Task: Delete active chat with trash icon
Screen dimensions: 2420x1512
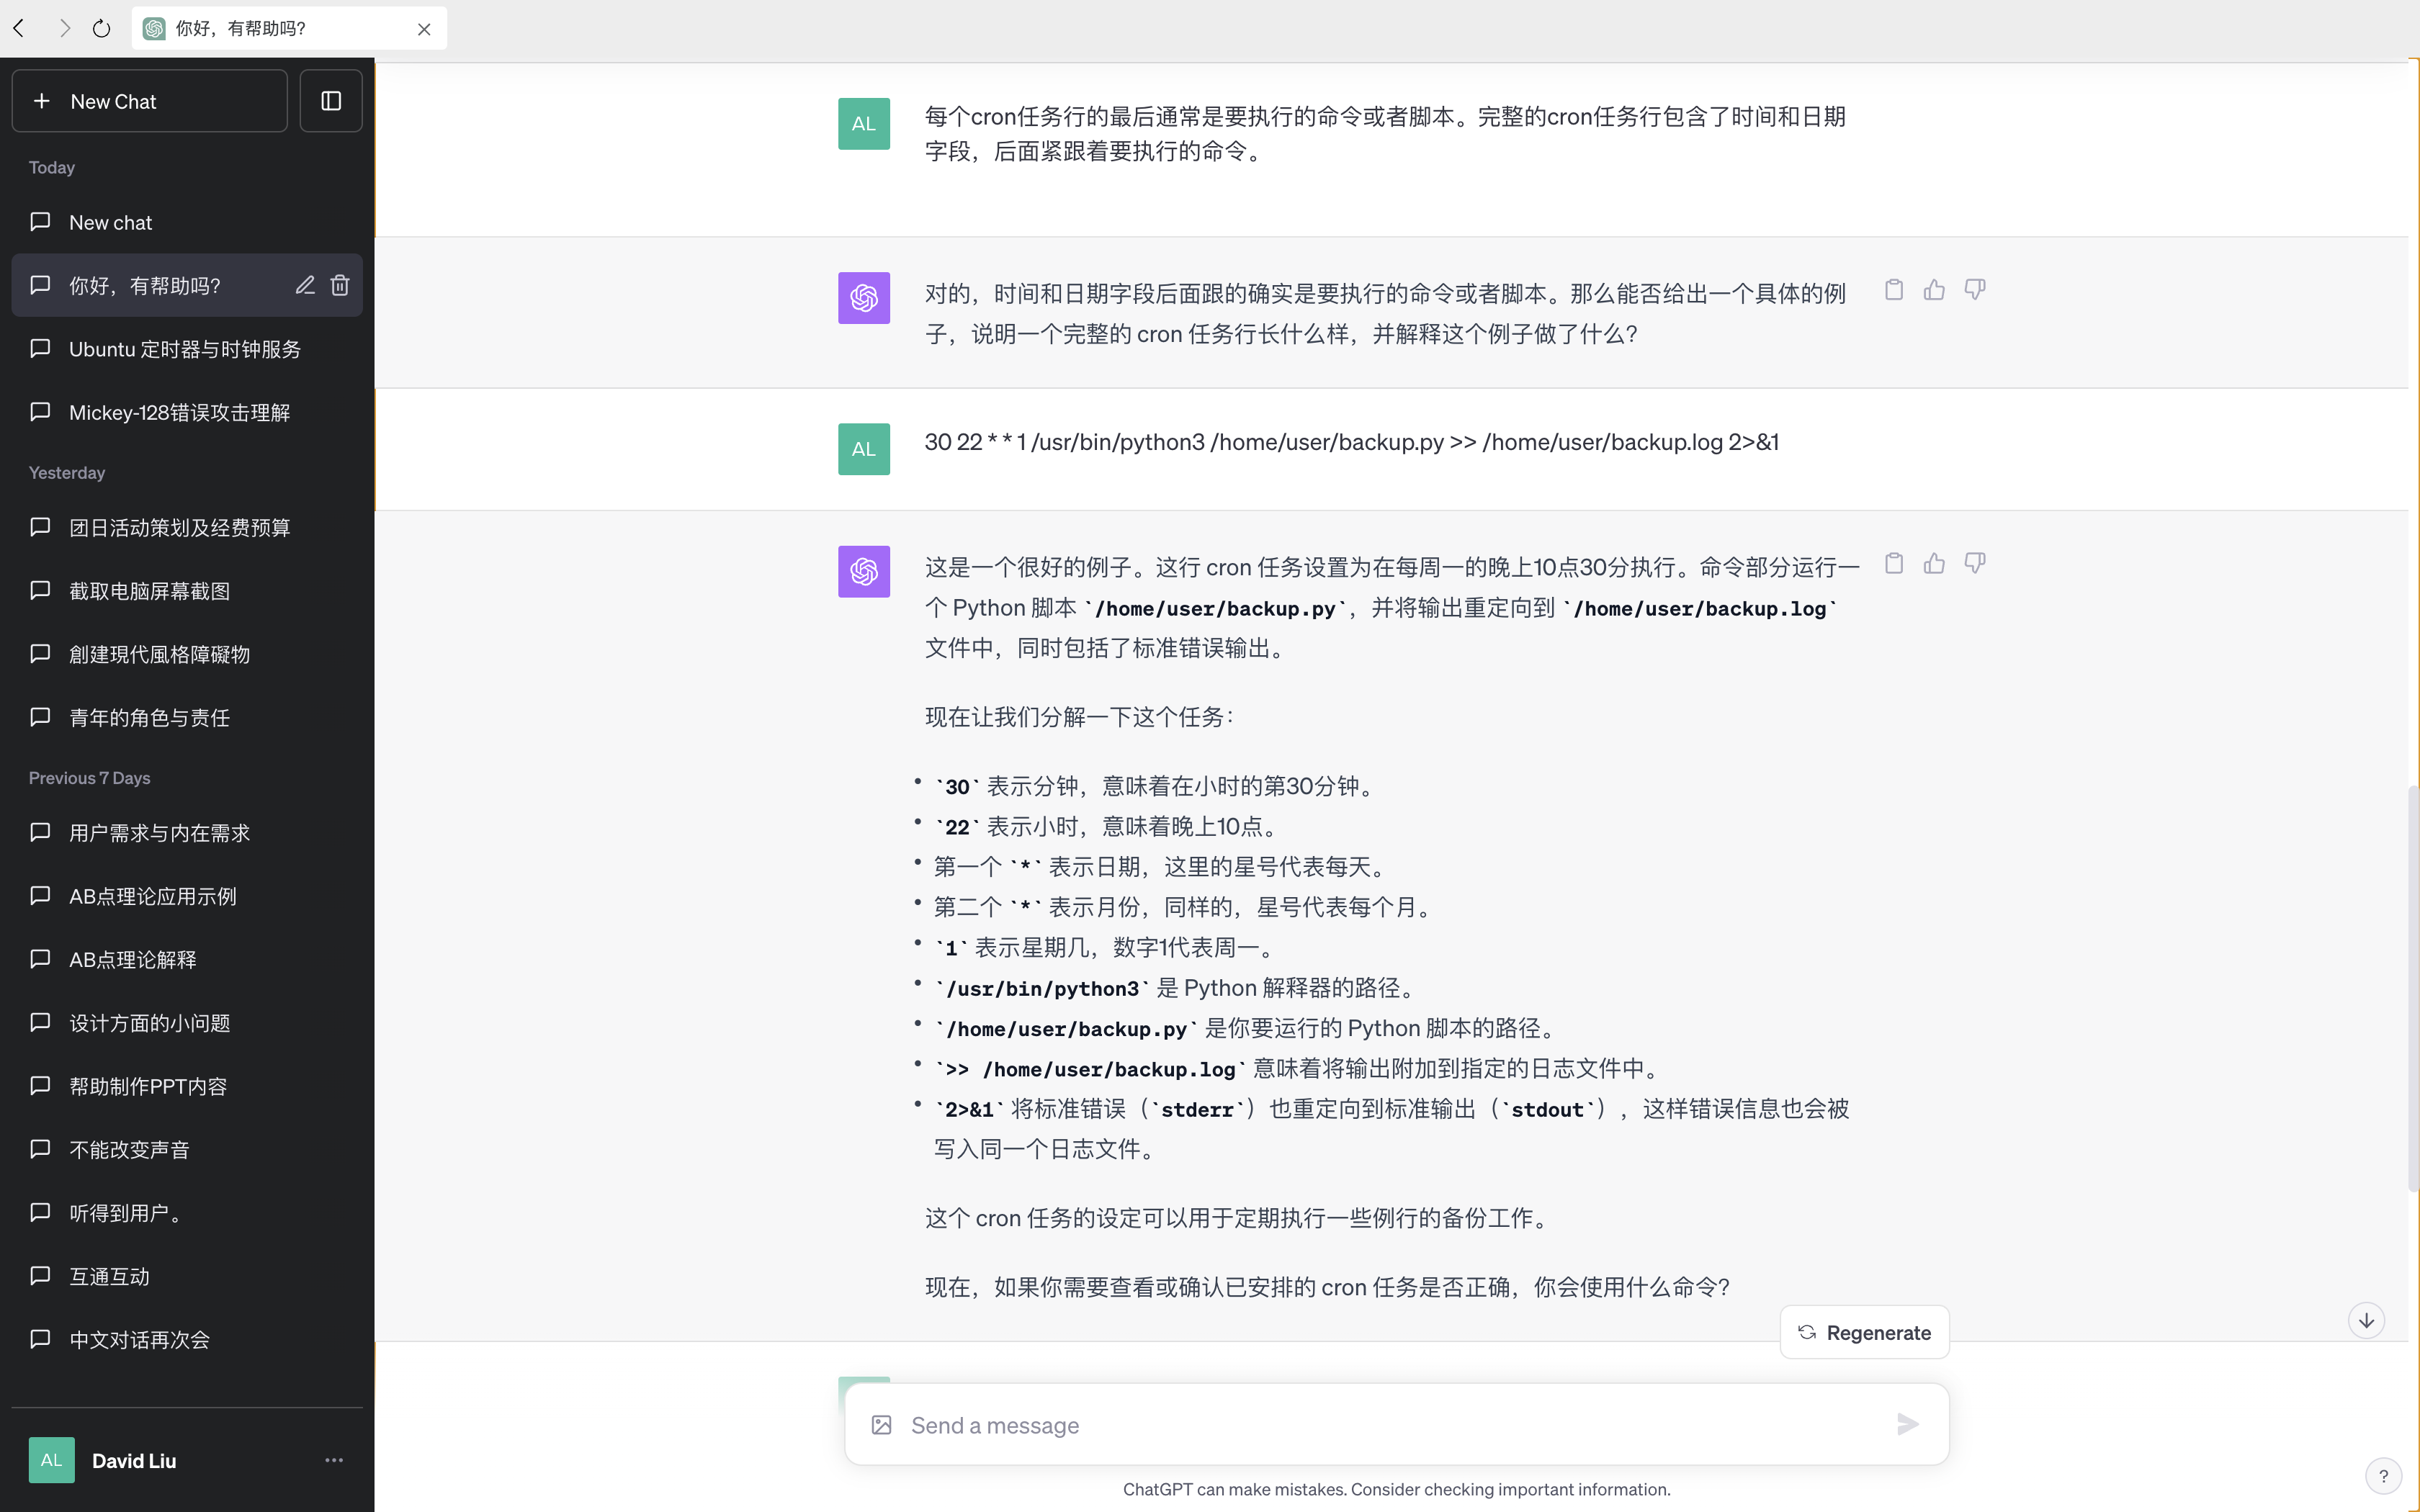Action: click(340, 285)
